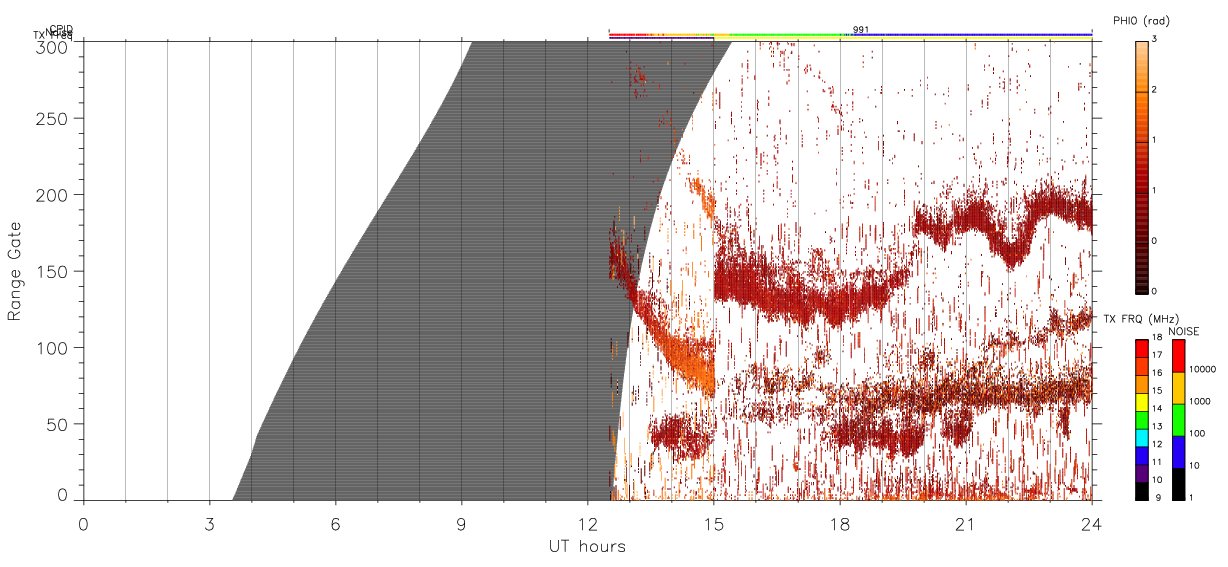Click the '18' tick on the UT hours axis
This screenshot has height=567, width=1228.
pos(840,524)
